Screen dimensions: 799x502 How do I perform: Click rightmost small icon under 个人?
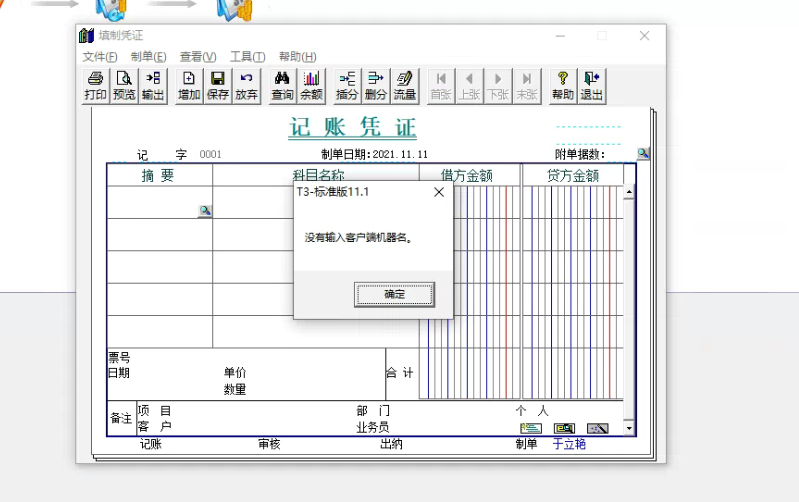pos(597,428)
